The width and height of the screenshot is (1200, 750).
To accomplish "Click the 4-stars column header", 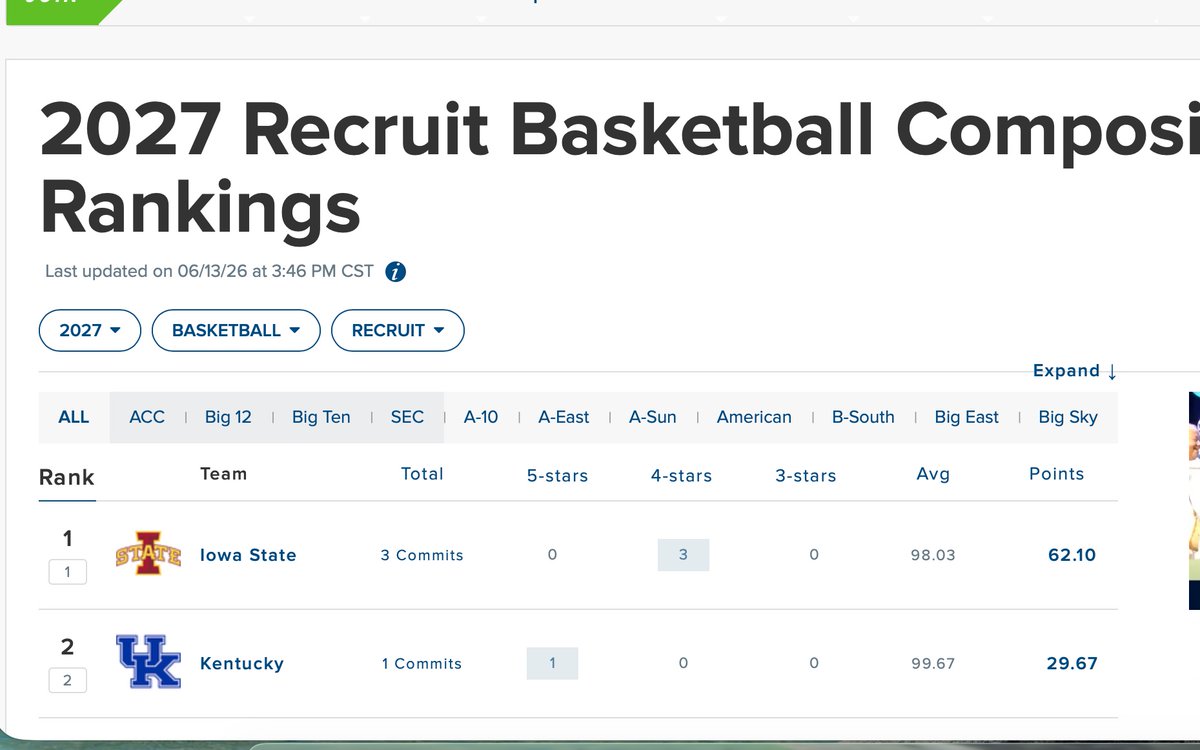I will pos(682,476).
